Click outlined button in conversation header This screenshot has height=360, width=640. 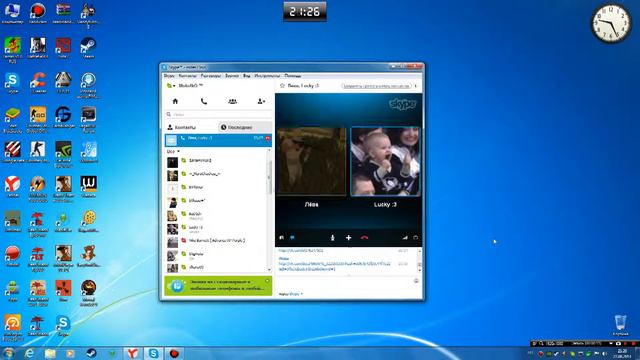click(x=376, y=86)
